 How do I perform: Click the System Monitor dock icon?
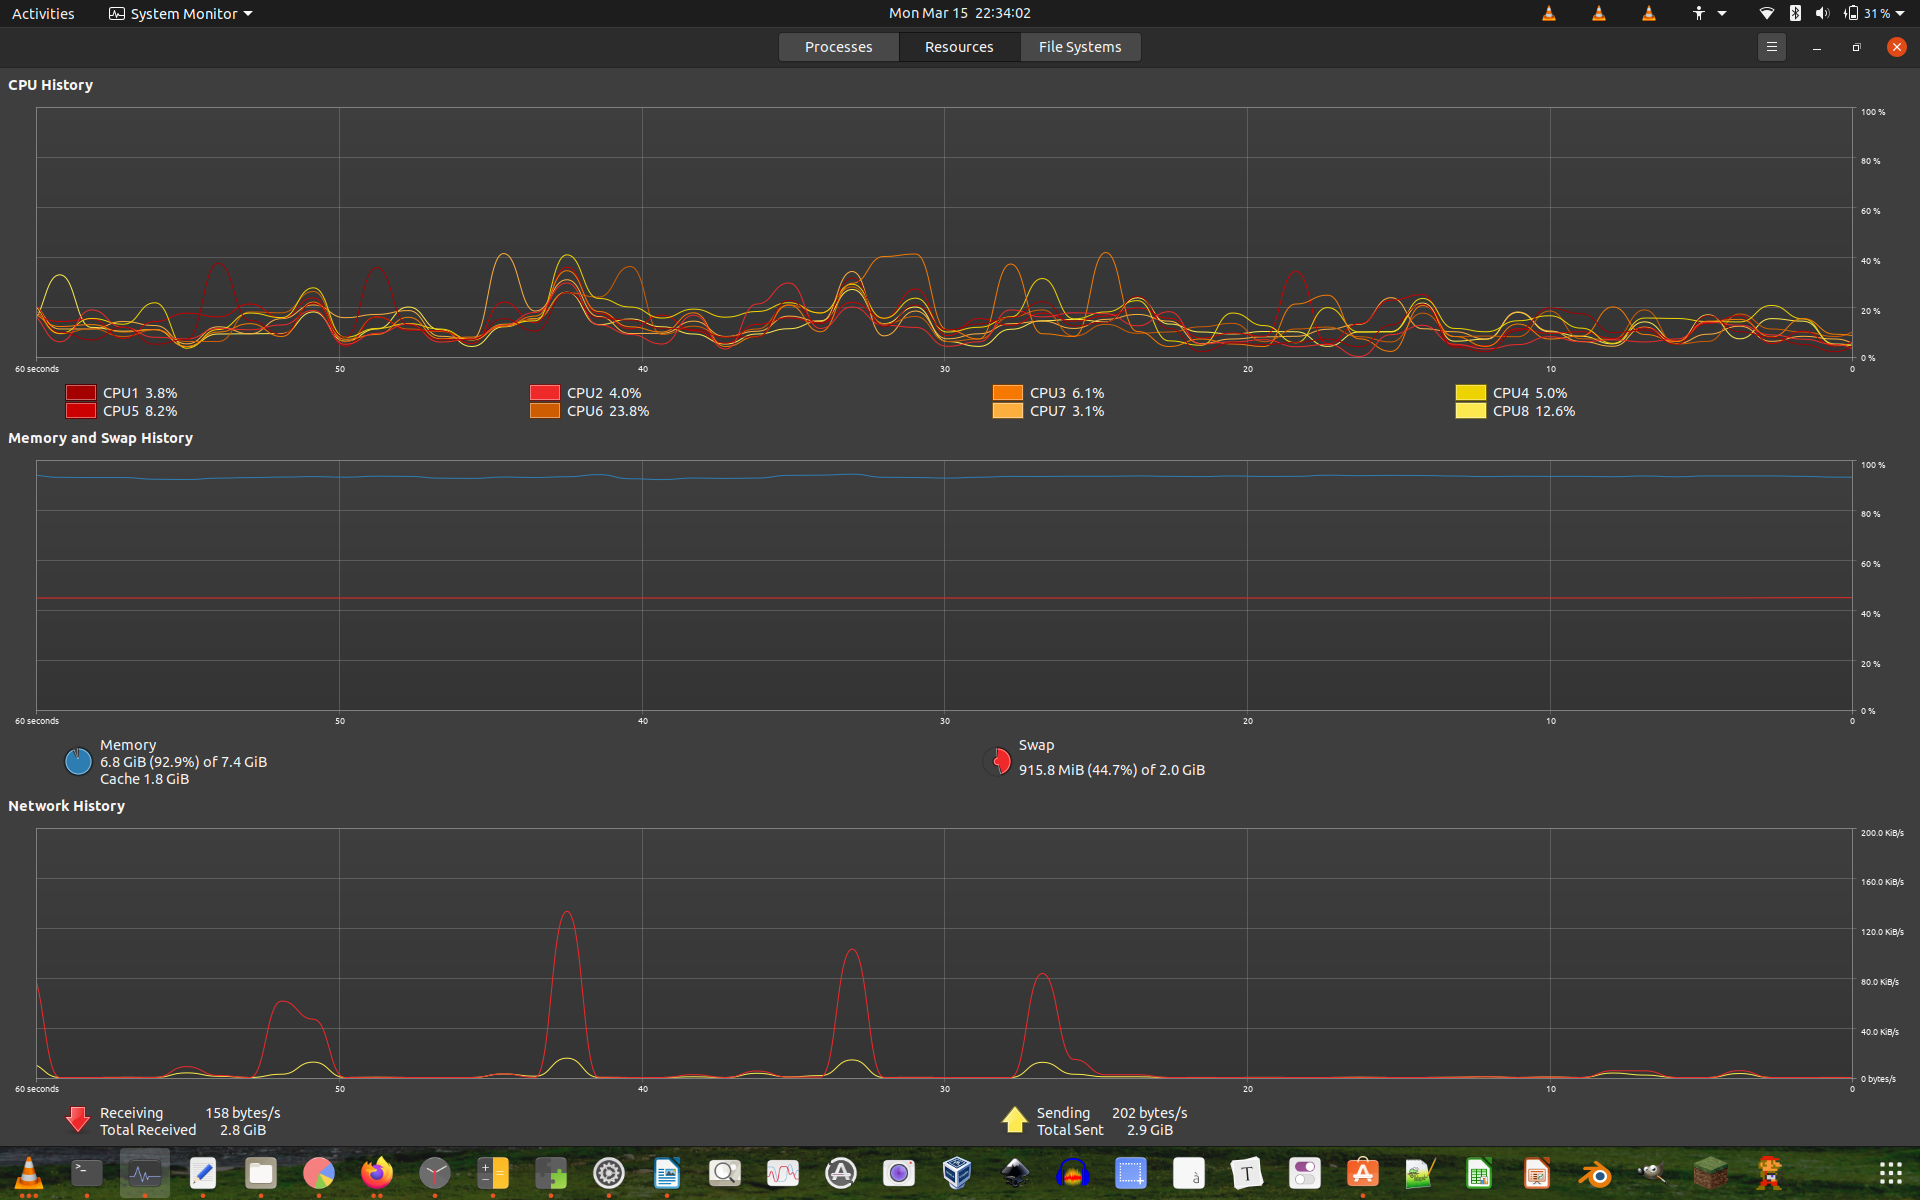(145, 1173)
